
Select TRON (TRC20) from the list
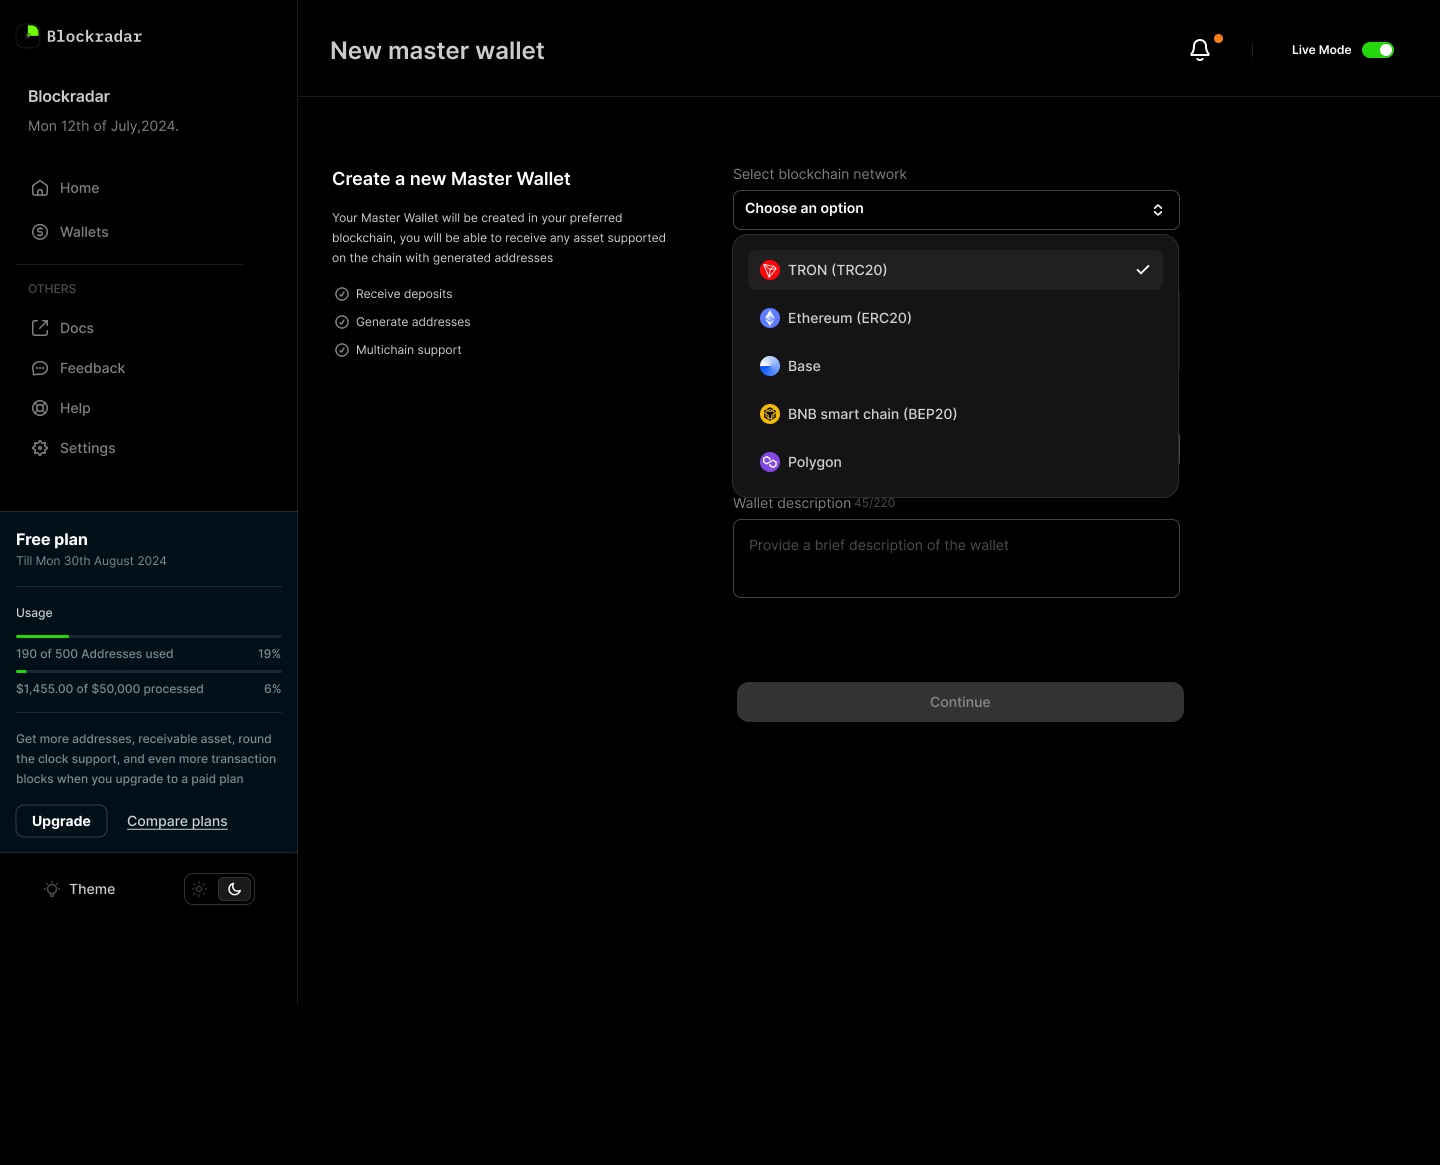tap(955, 270)
